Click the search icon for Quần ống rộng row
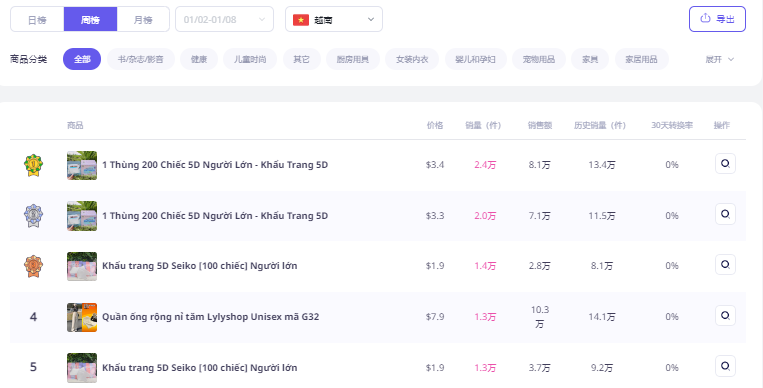 pos(725,315)
